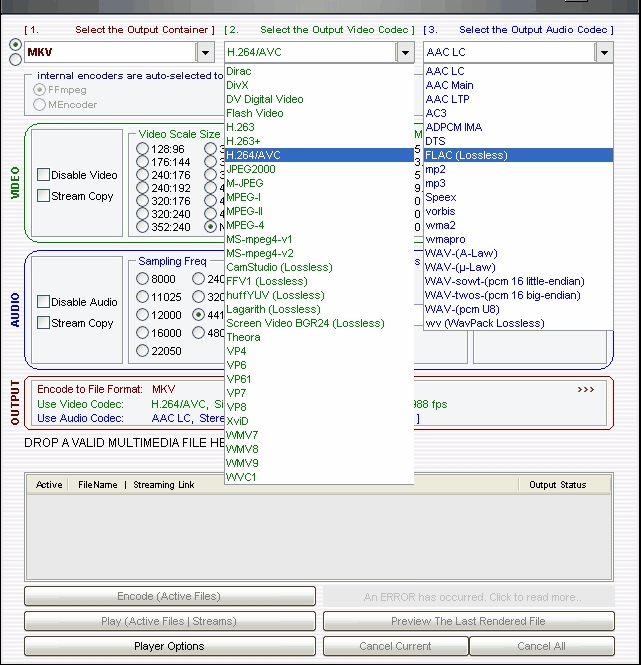Select Screen Video BGR24 (Lossless) codec
641x665 pixels.
(319, 323)
